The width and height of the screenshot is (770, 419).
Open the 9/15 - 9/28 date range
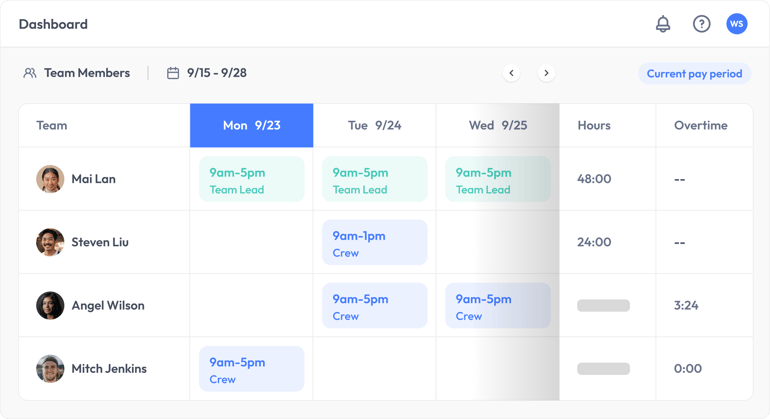click(x=217, y=73)
